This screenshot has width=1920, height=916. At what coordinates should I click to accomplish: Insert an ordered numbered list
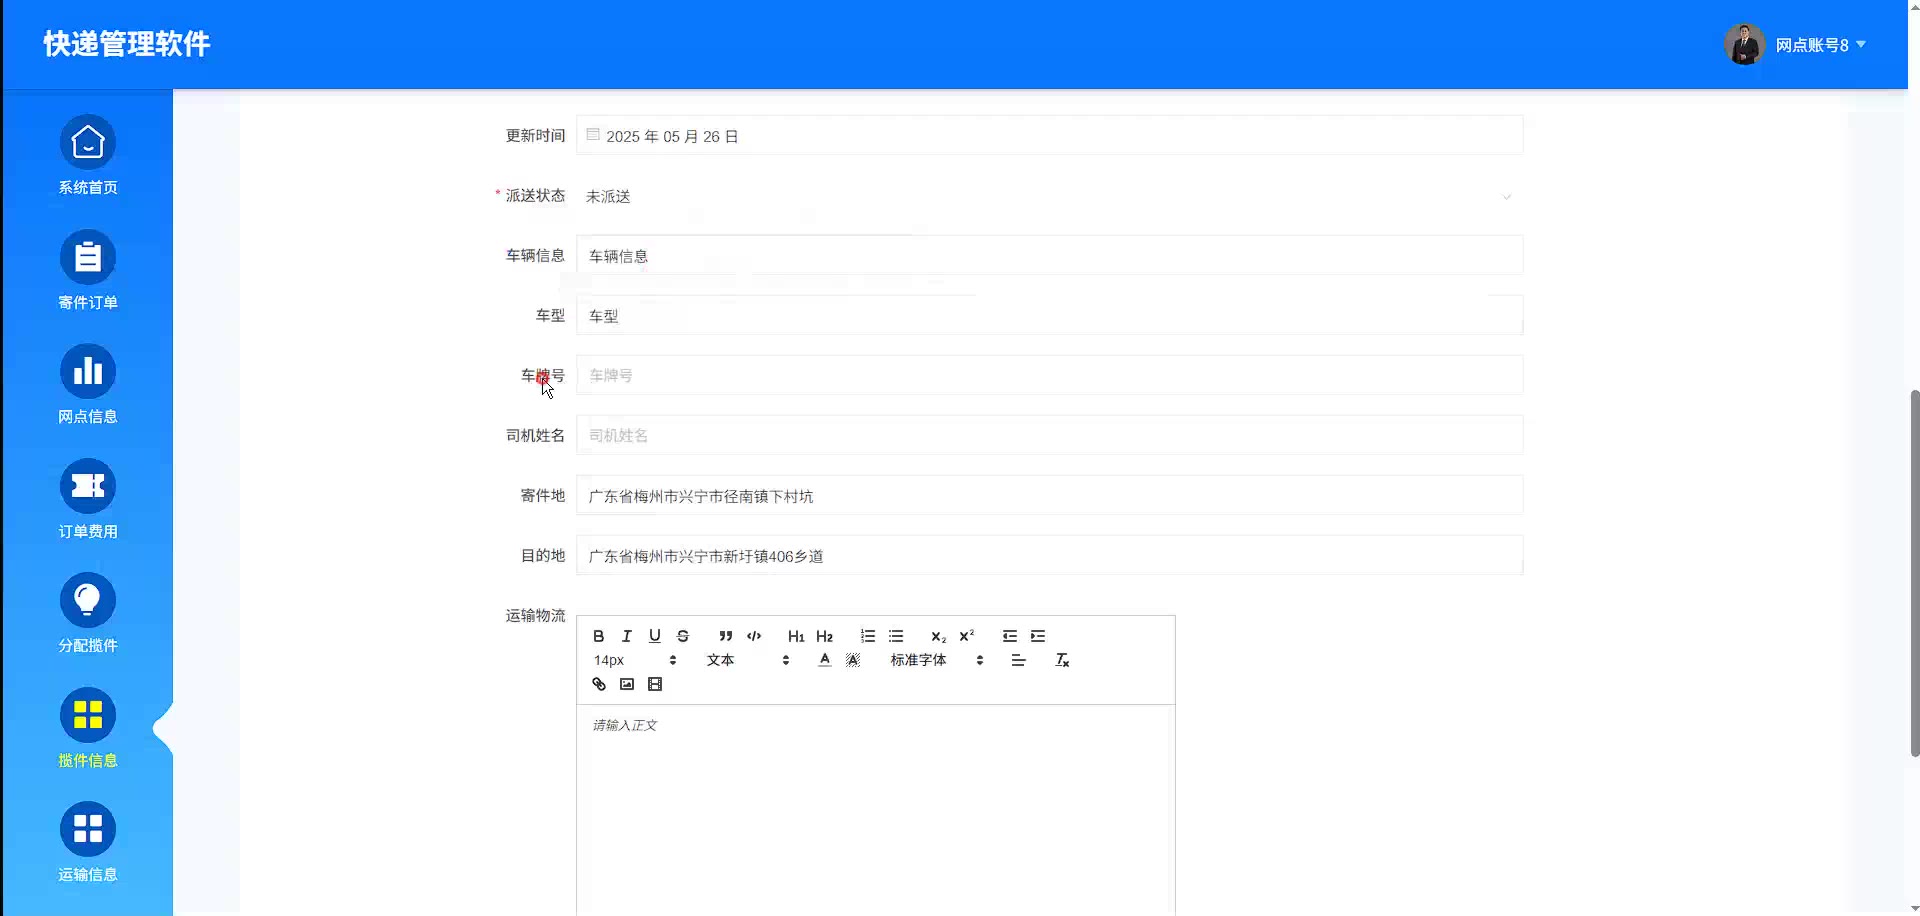868,636
